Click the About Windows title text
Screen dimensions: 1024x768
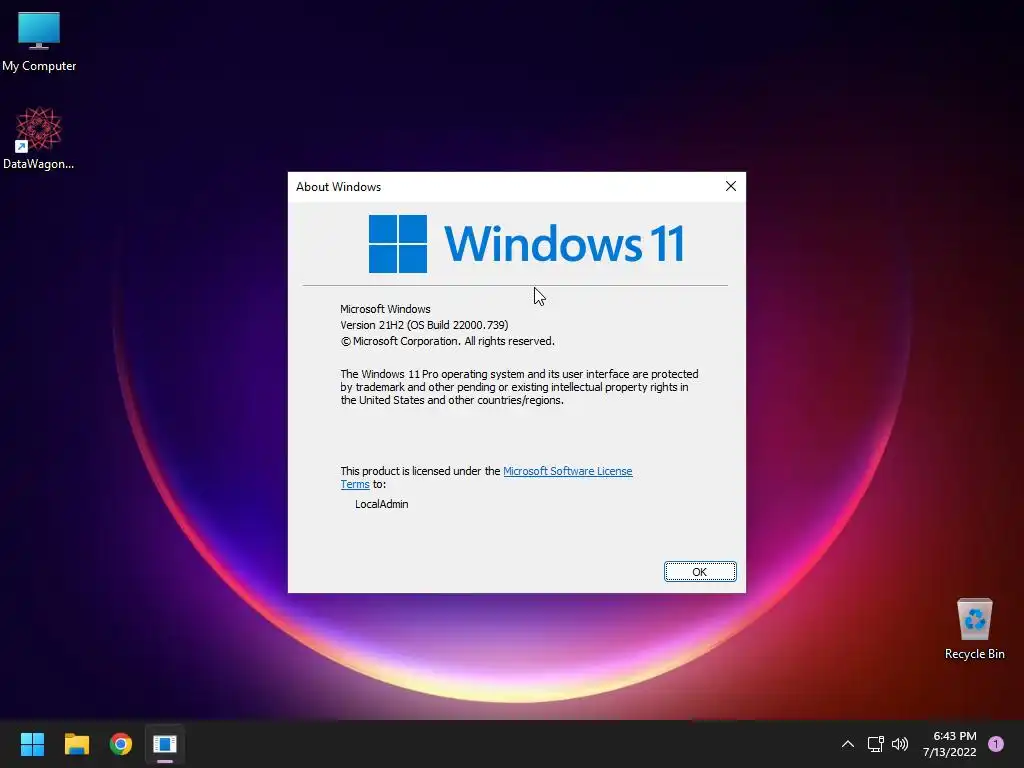point(338,187)
